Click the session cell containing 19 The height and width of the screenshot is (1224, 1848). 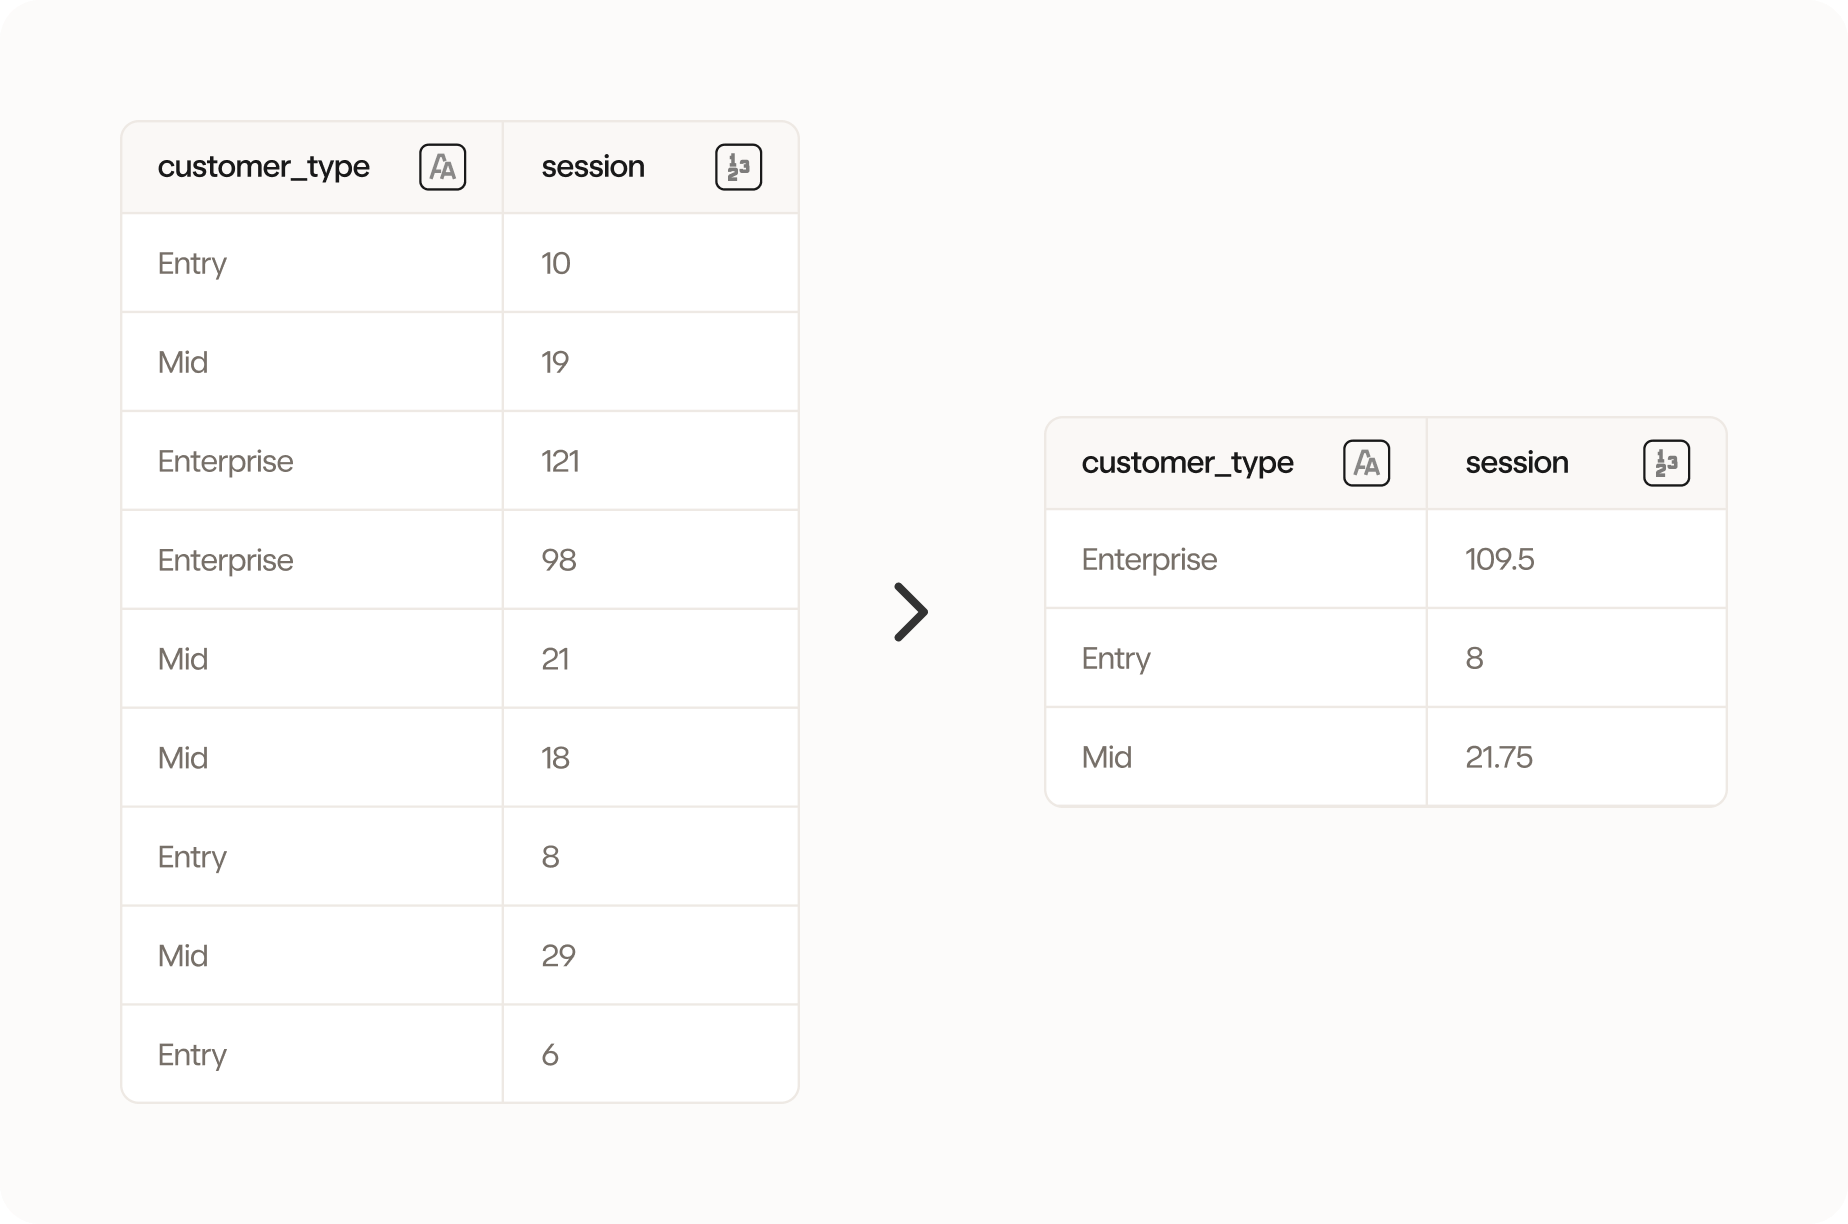[x=555, y=362]
